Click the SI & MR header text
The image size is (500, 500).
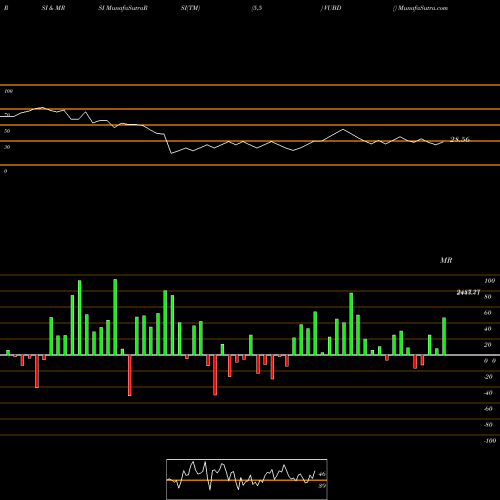(53, 8)
